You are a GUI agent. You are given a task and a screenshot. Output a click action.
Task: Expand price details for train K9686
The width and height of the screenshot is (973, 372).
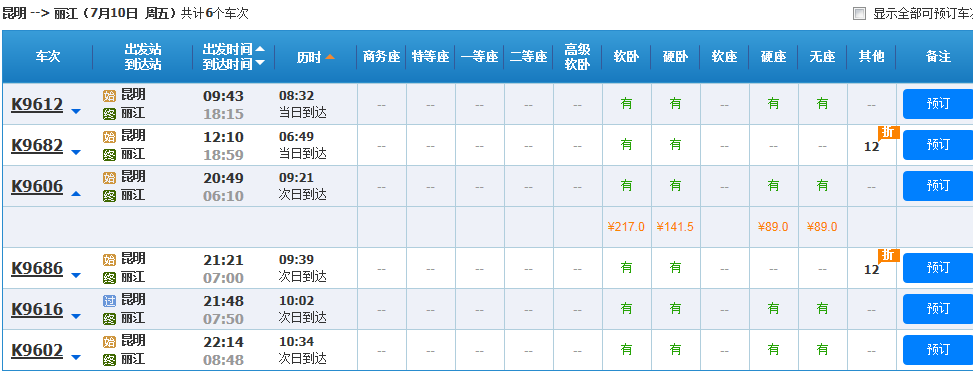(76, 275)
